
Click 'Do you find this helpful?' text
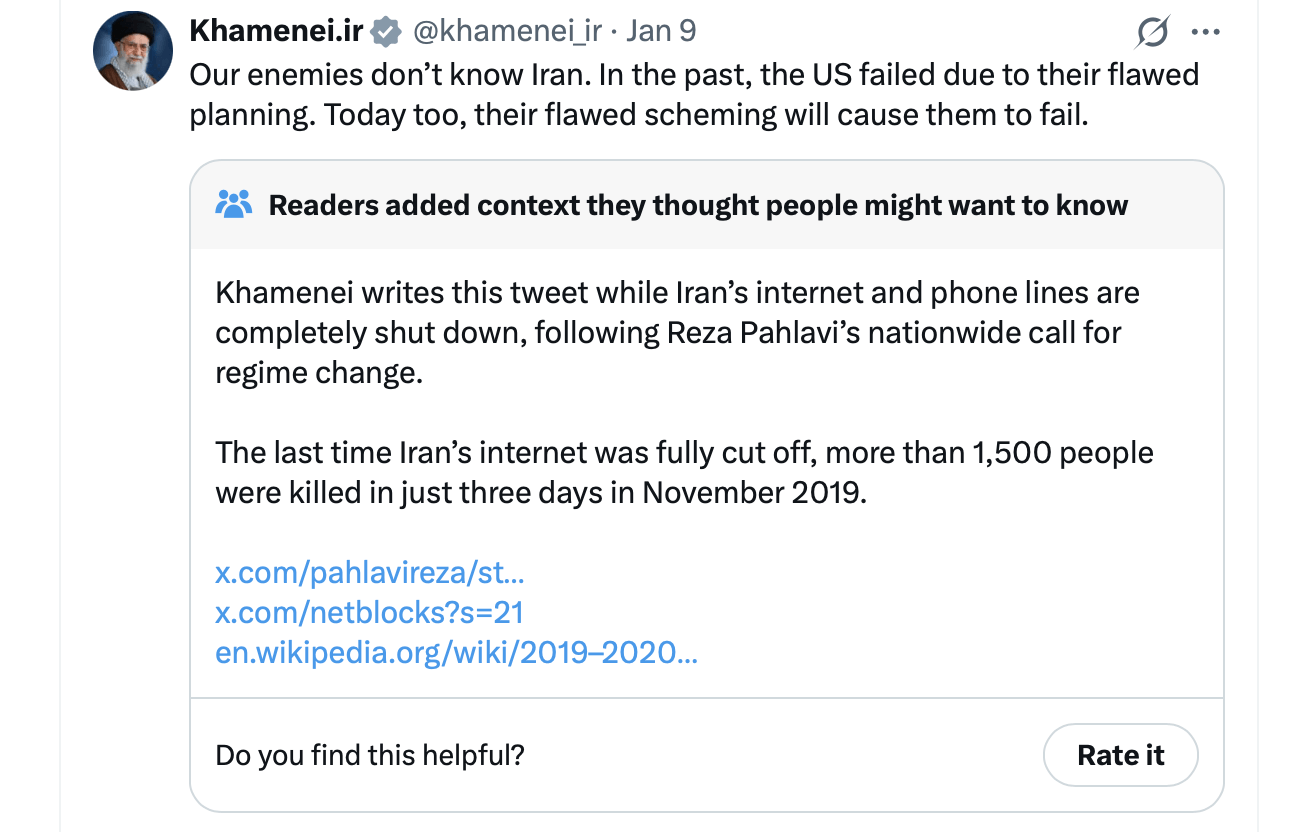tap(367, 755)
